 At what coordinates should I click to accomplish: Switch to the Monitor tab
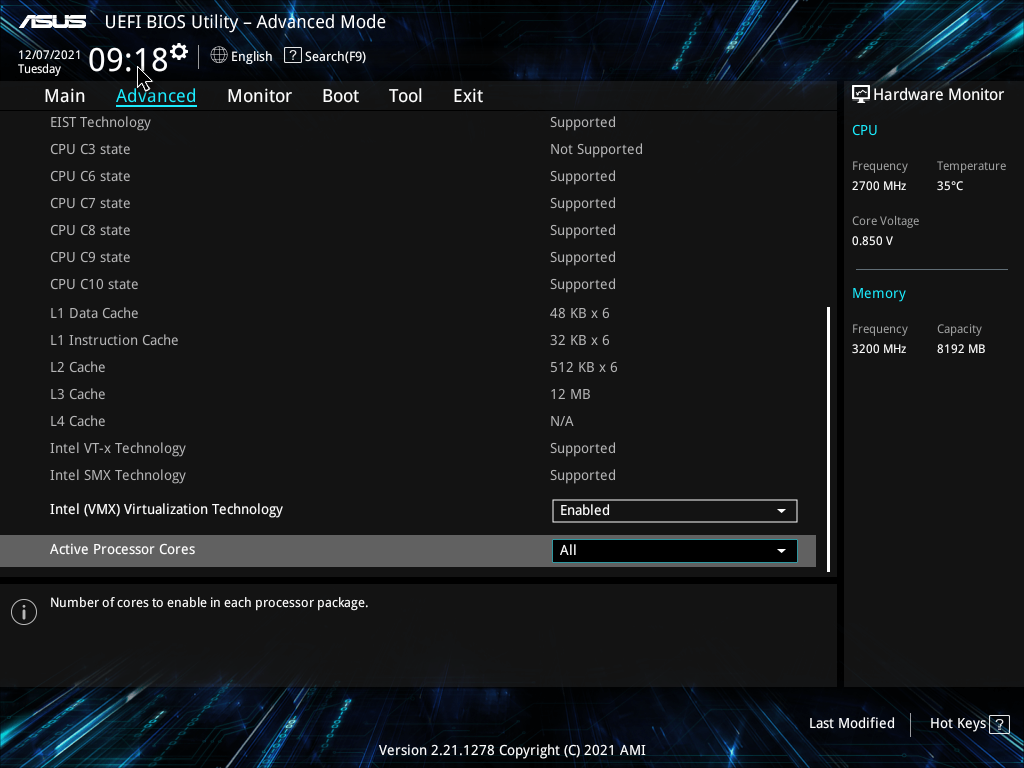click(259, 95)
